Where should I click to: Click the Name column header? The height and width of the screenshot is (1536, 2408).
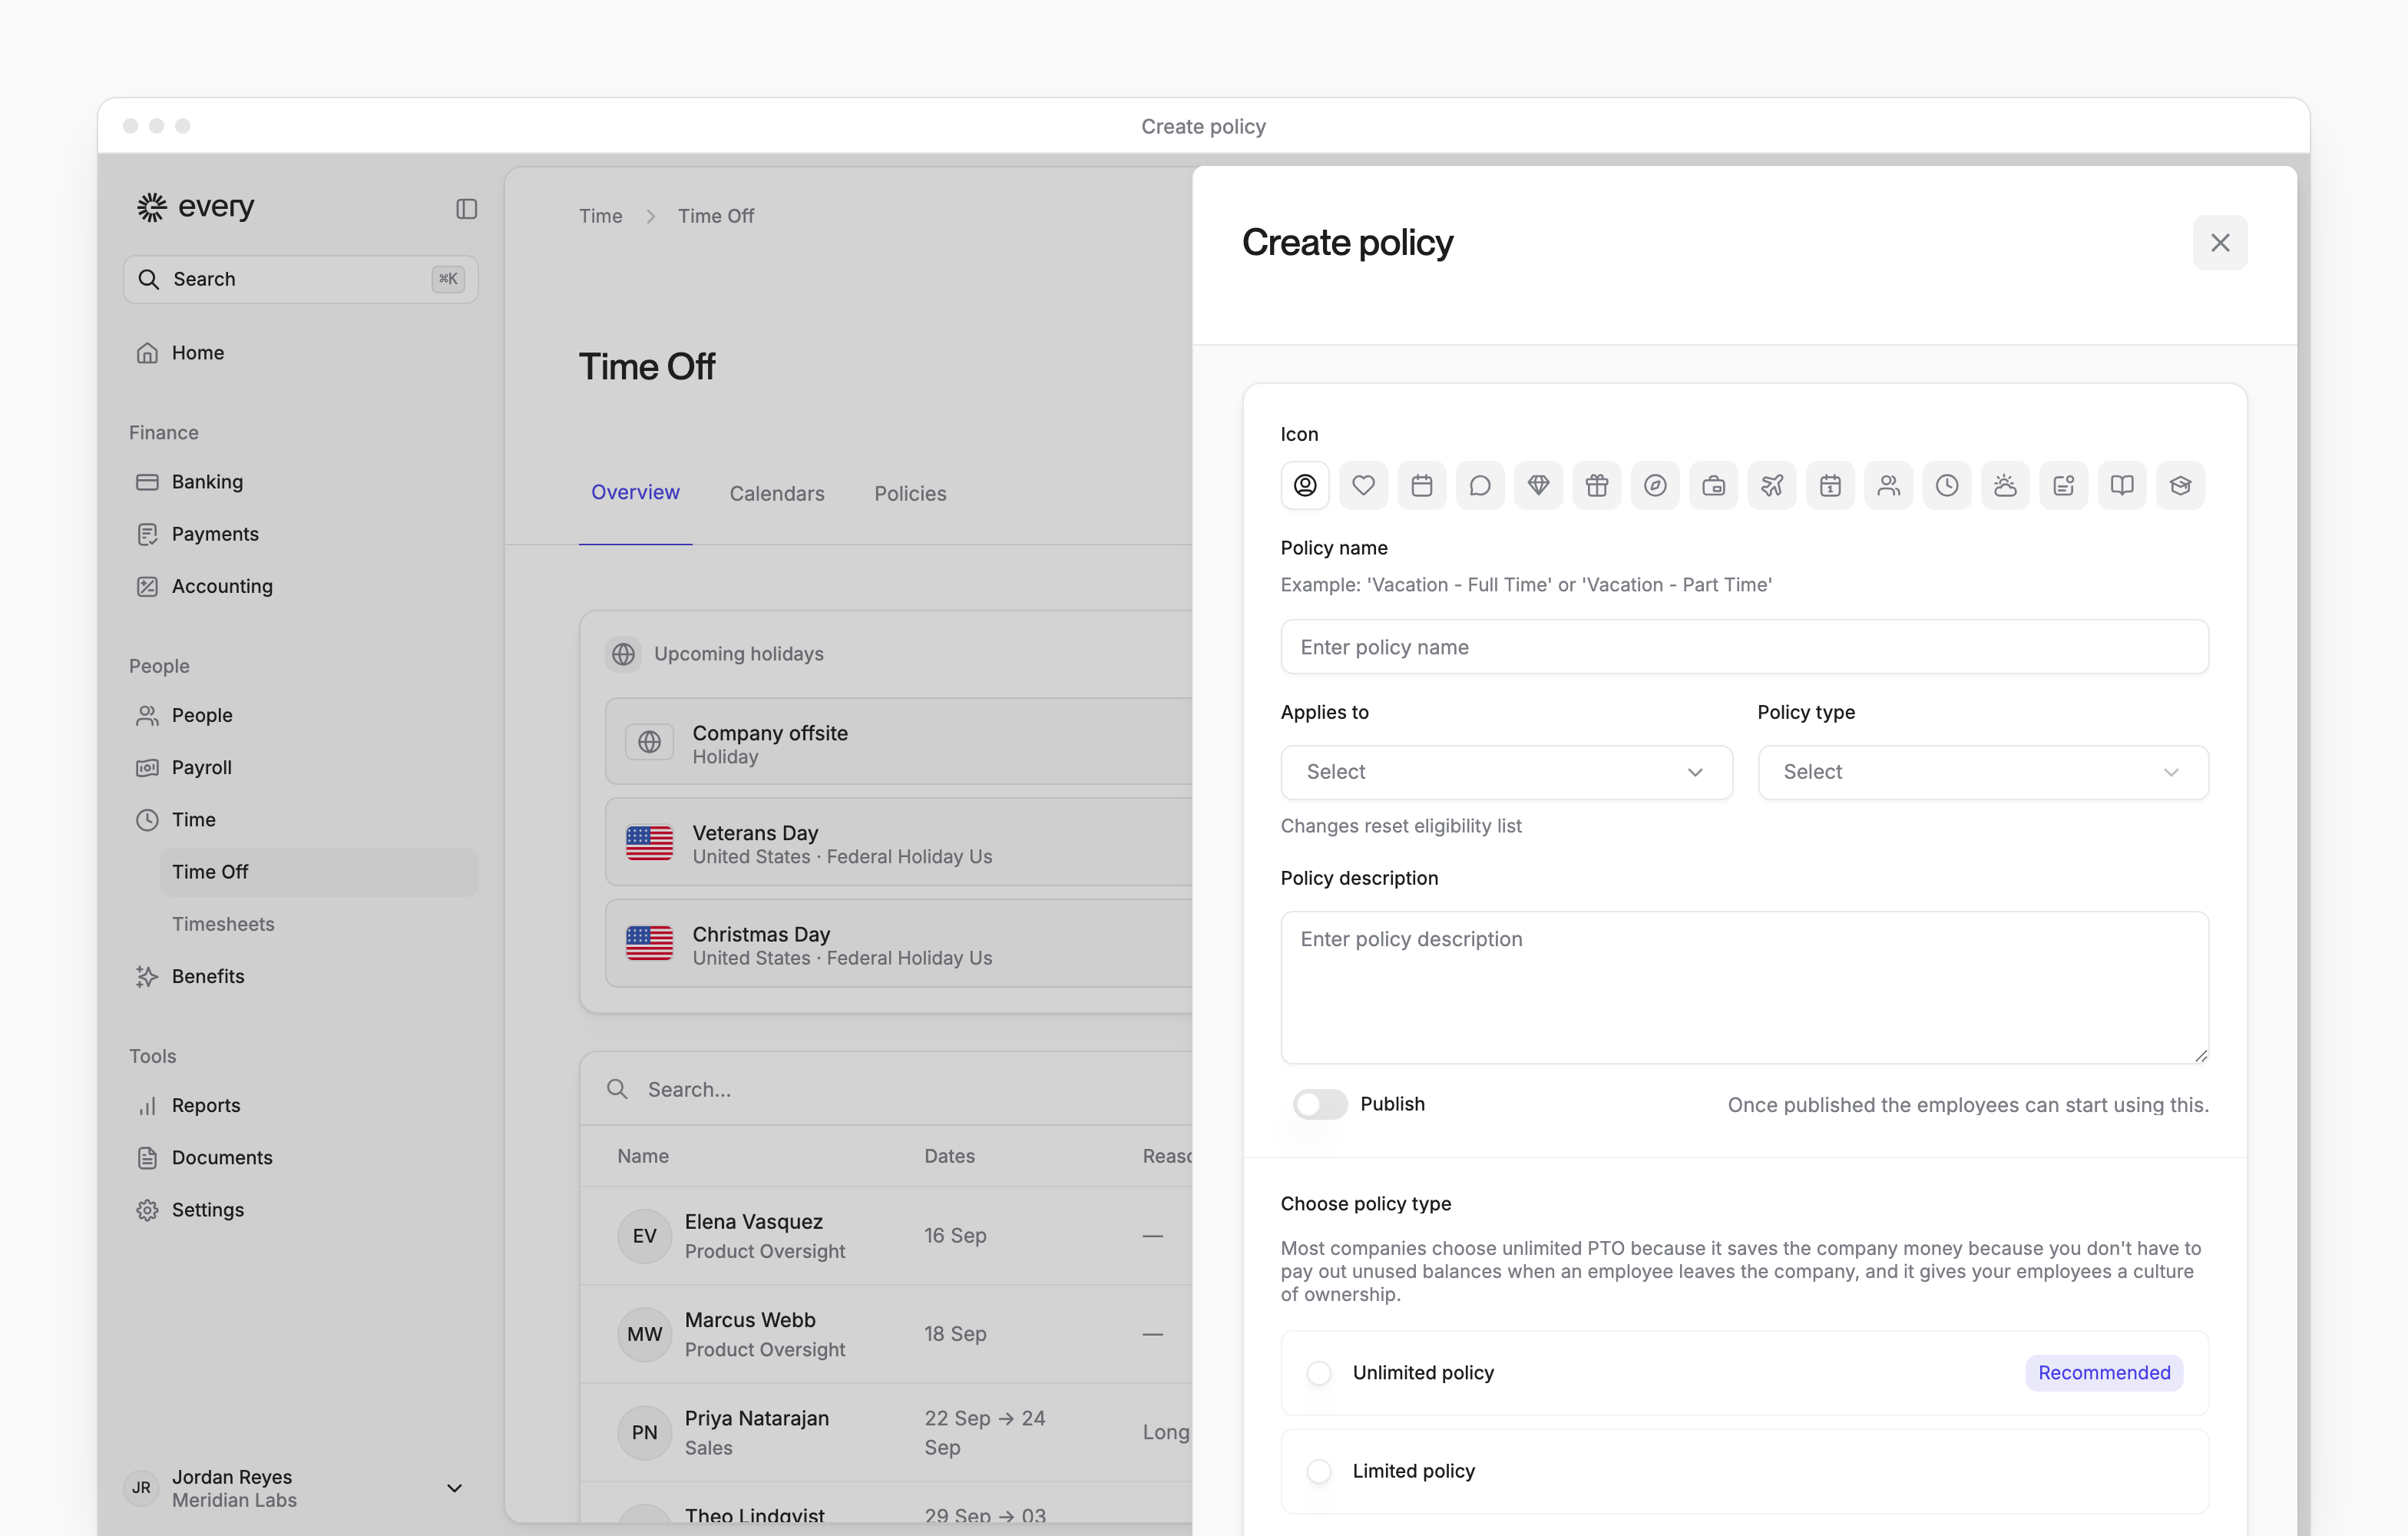(x=643, y=1156)
